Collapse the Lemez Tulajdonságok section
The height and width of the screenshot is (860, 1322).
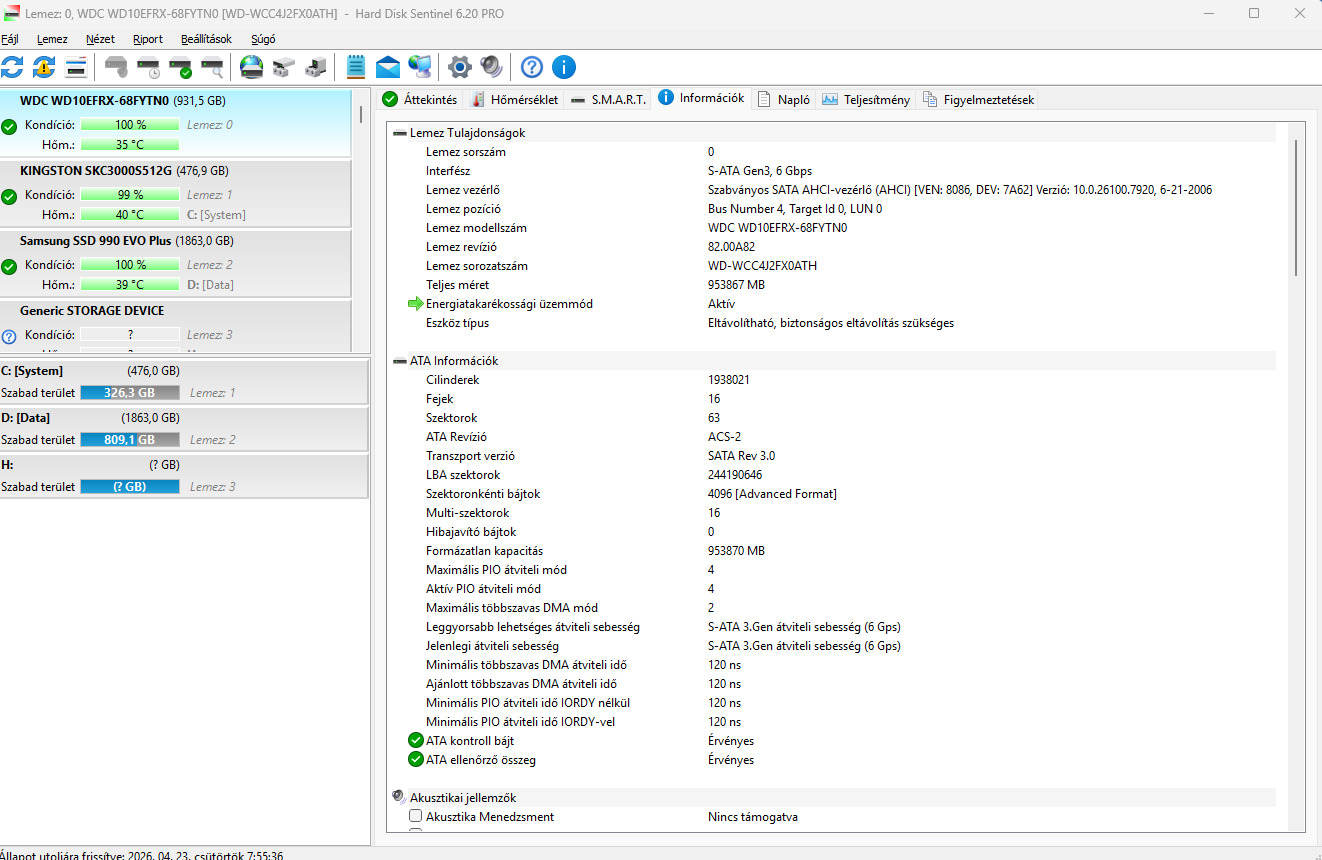[x=400, y=133]
